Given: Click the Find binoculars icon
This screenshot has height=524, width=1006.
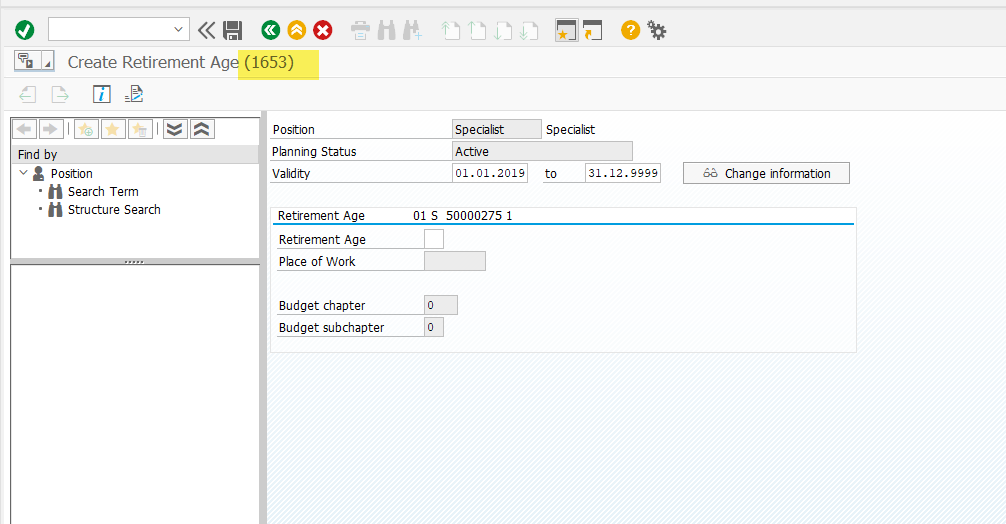Looking at the screenshot, I should (x=386, y=30).
